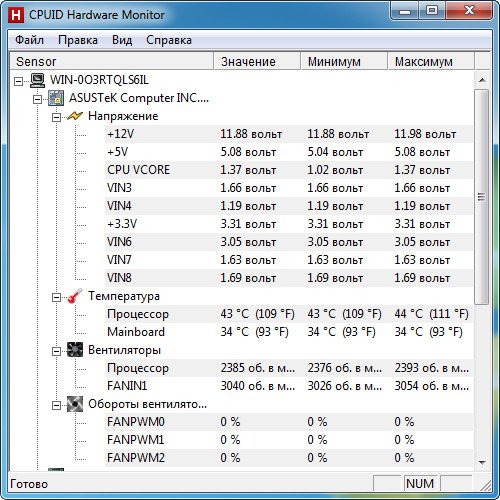Select the FANIN1 fan row
The image size is (500, 500).
click(x=289, y=386)
